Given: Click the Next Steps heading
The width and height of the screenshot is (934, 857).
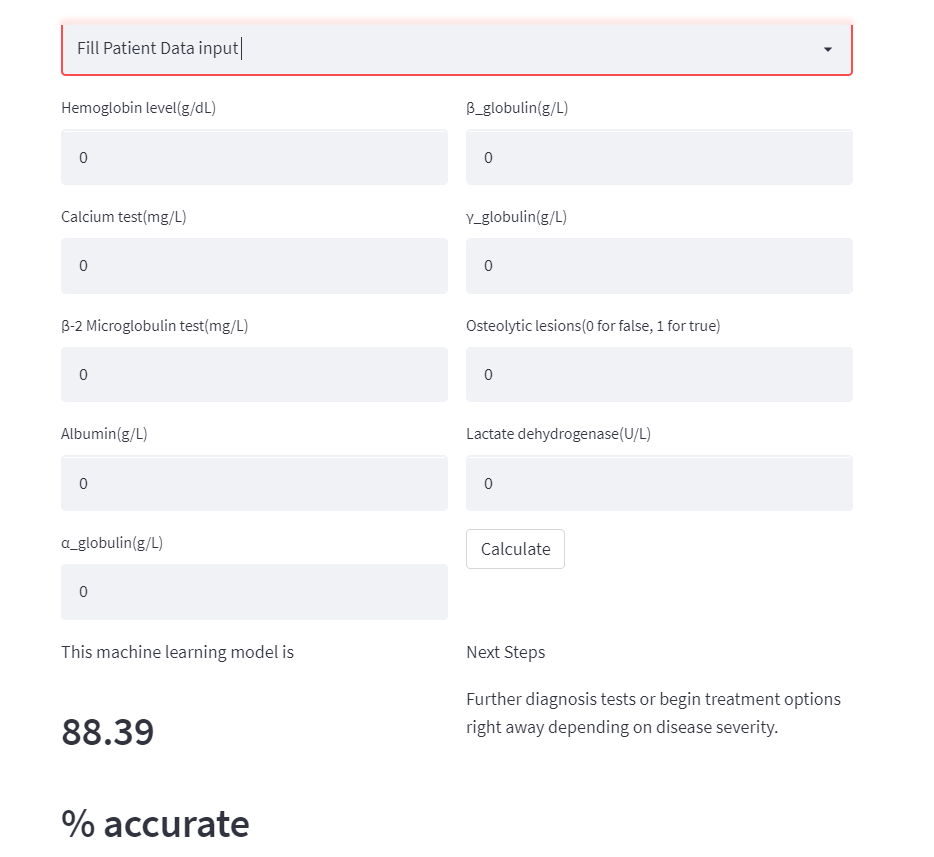Looking at the screenshot, I should click(x=505, y=652).
